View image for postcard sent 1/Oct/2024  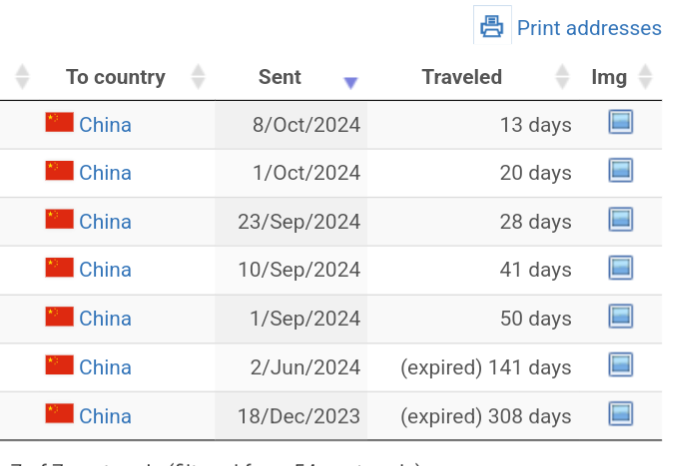point(621,170)
